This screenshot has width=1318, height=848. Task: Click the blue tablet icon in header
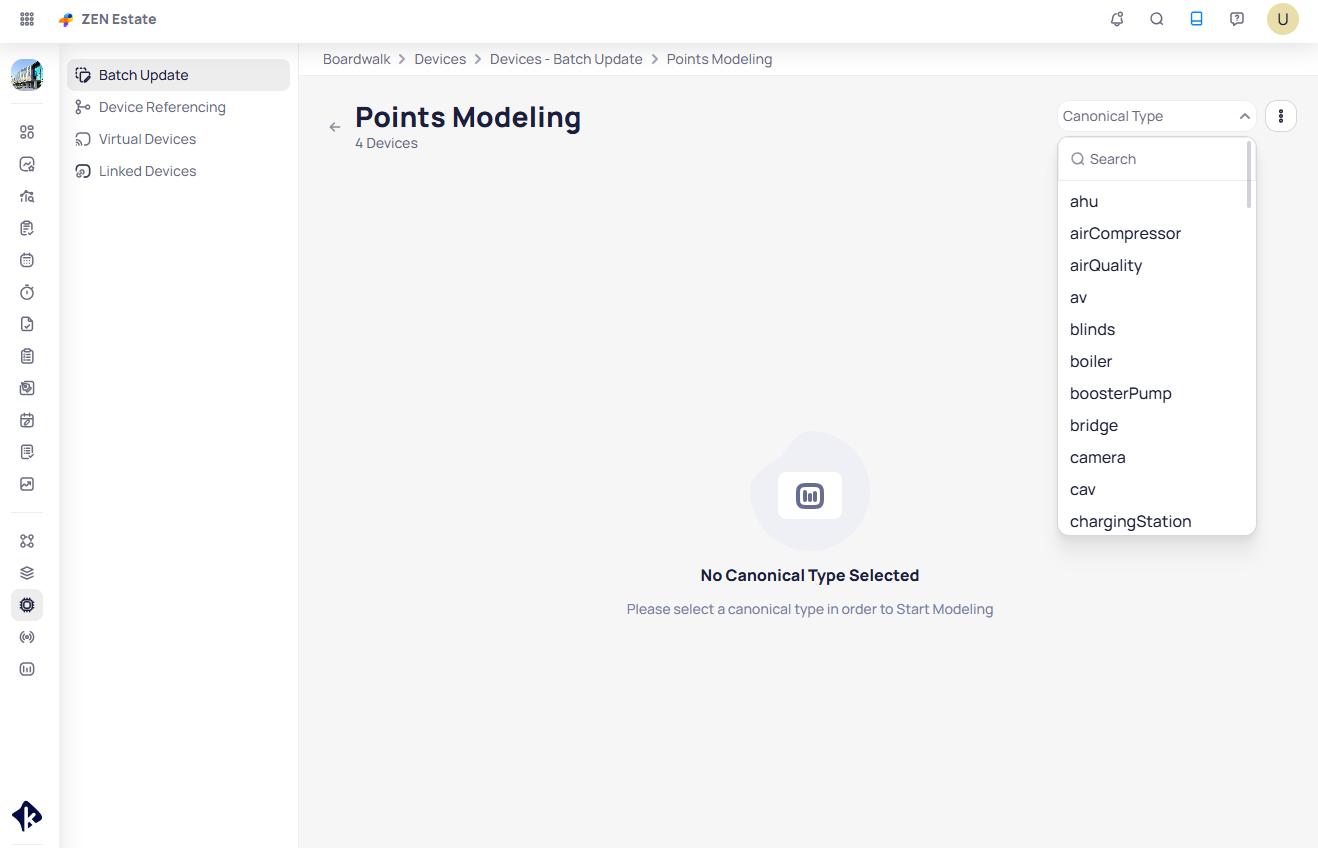click(x=1197, y=19)
